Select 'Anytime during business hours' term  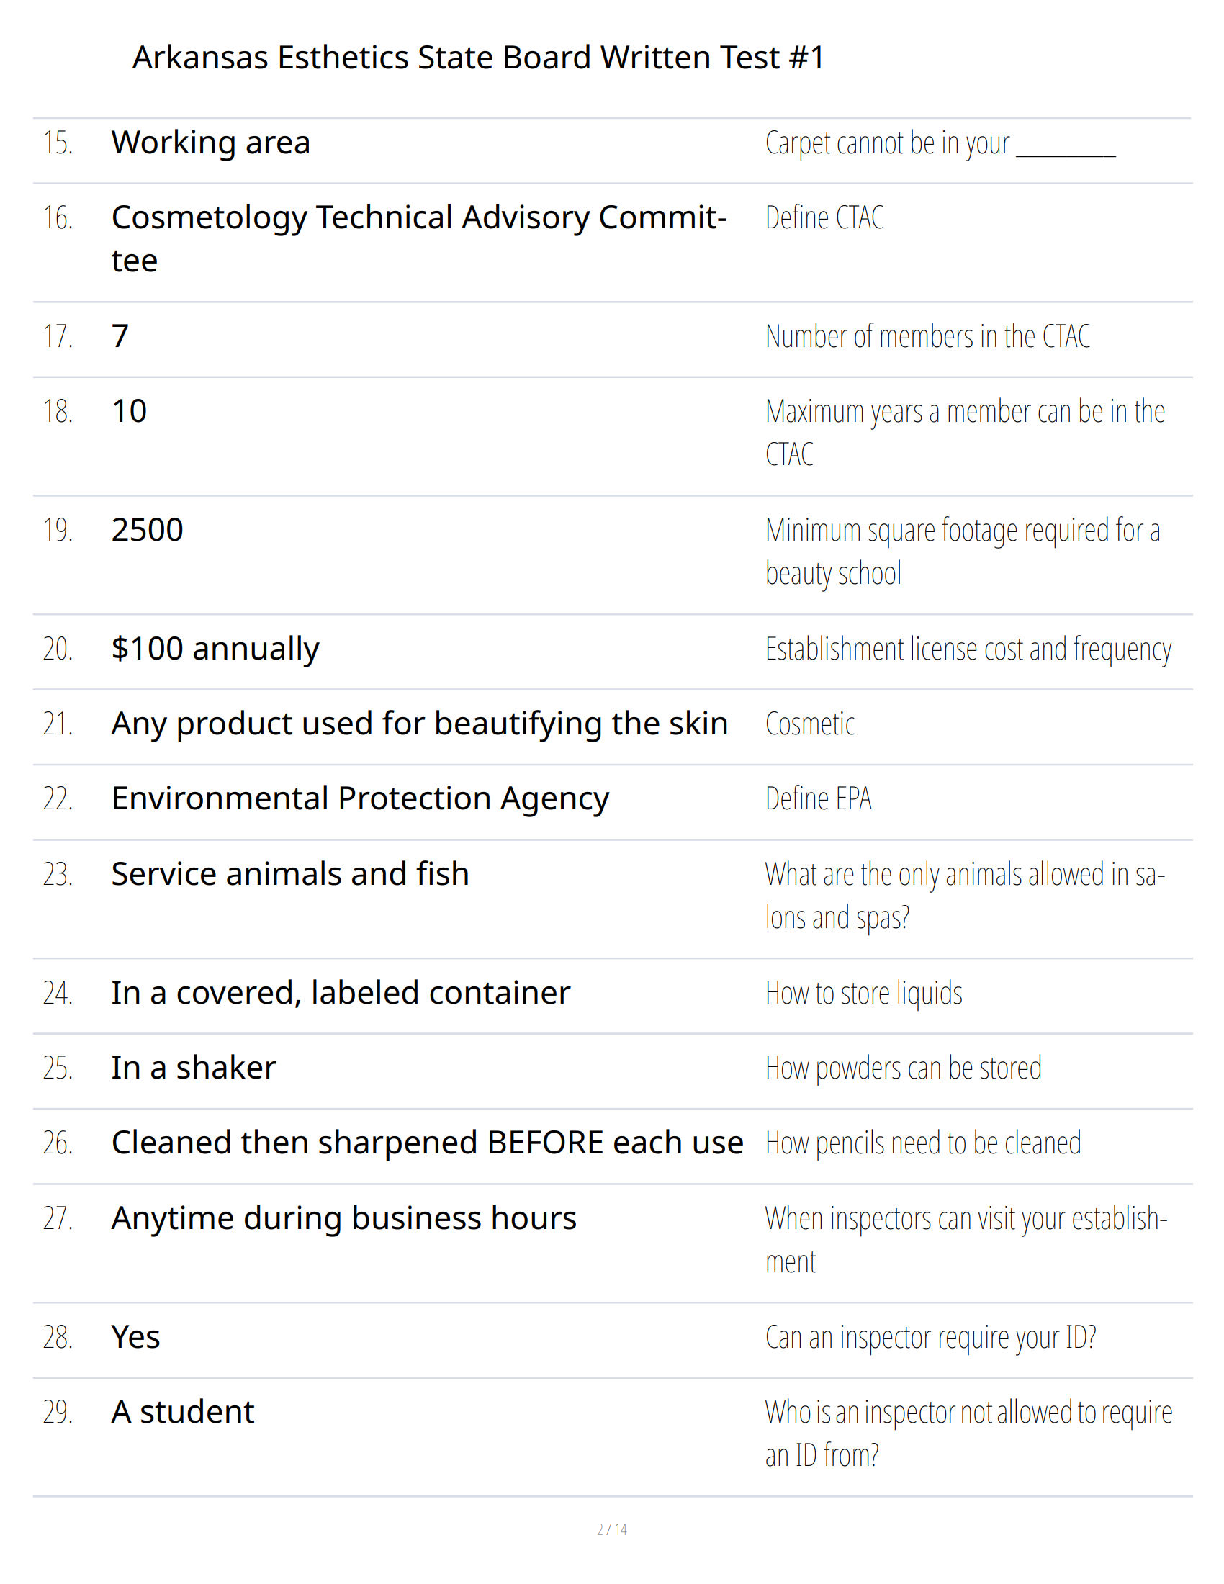tap(344, 1219)
